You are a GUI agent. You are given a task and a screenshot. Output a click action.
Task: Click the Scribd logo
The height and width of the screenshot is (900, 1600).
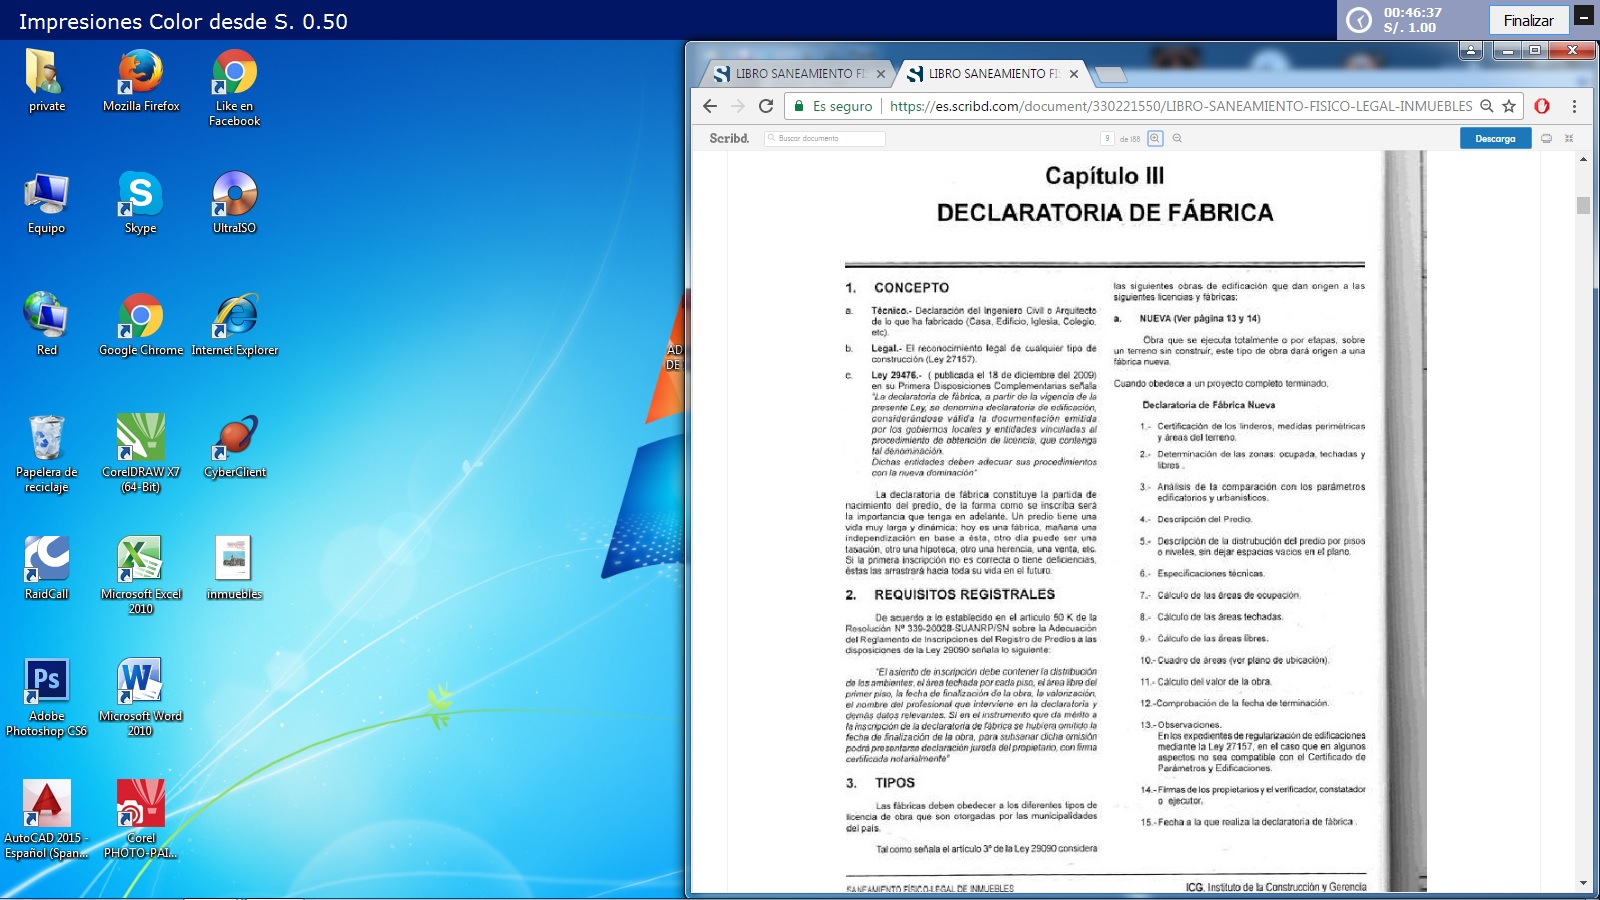point(729,138)
